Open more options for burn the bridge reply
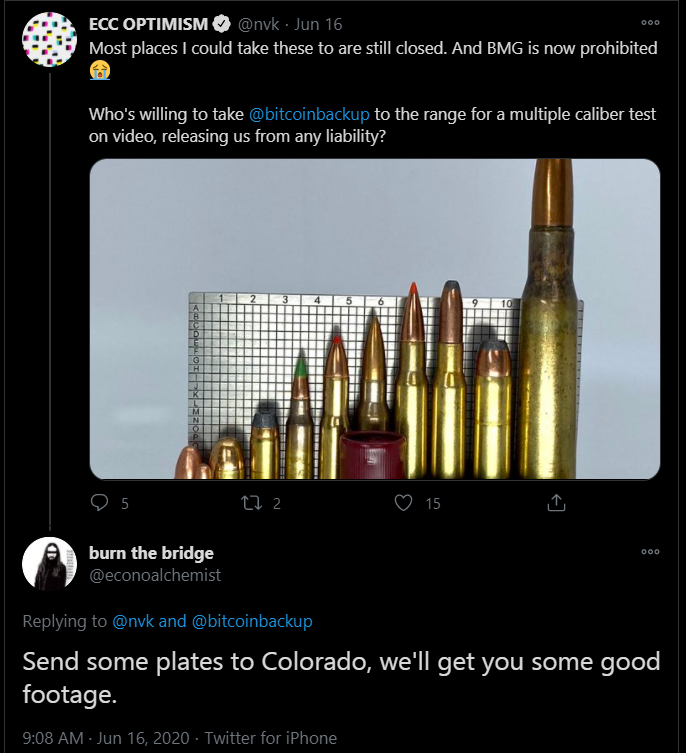 pyautogui.click(x=650, y=551)
